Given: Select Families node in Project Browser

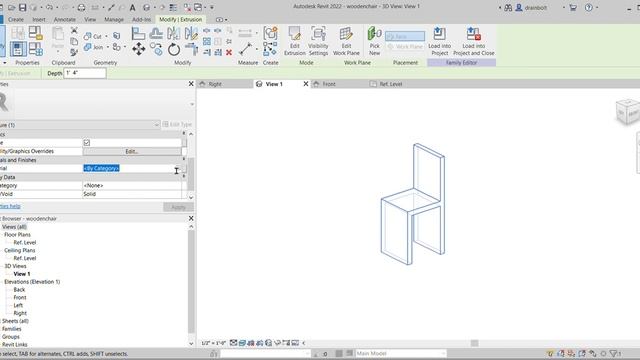Looking at the screenshot, I should [11, 329].
